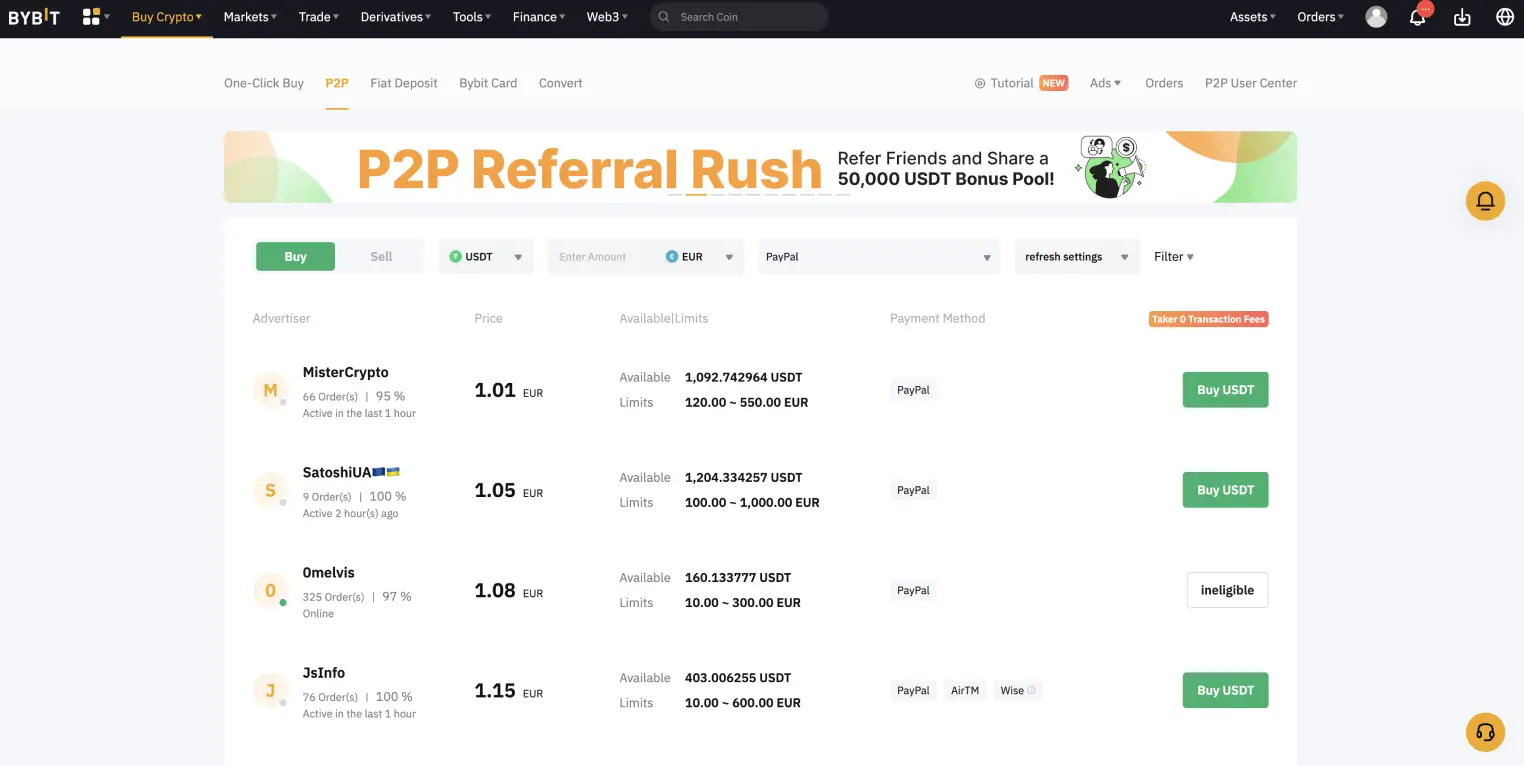This screenshot has height=766, width=1524.
Task: Click the 1.01 EUR price
Action: pos(508,390)
